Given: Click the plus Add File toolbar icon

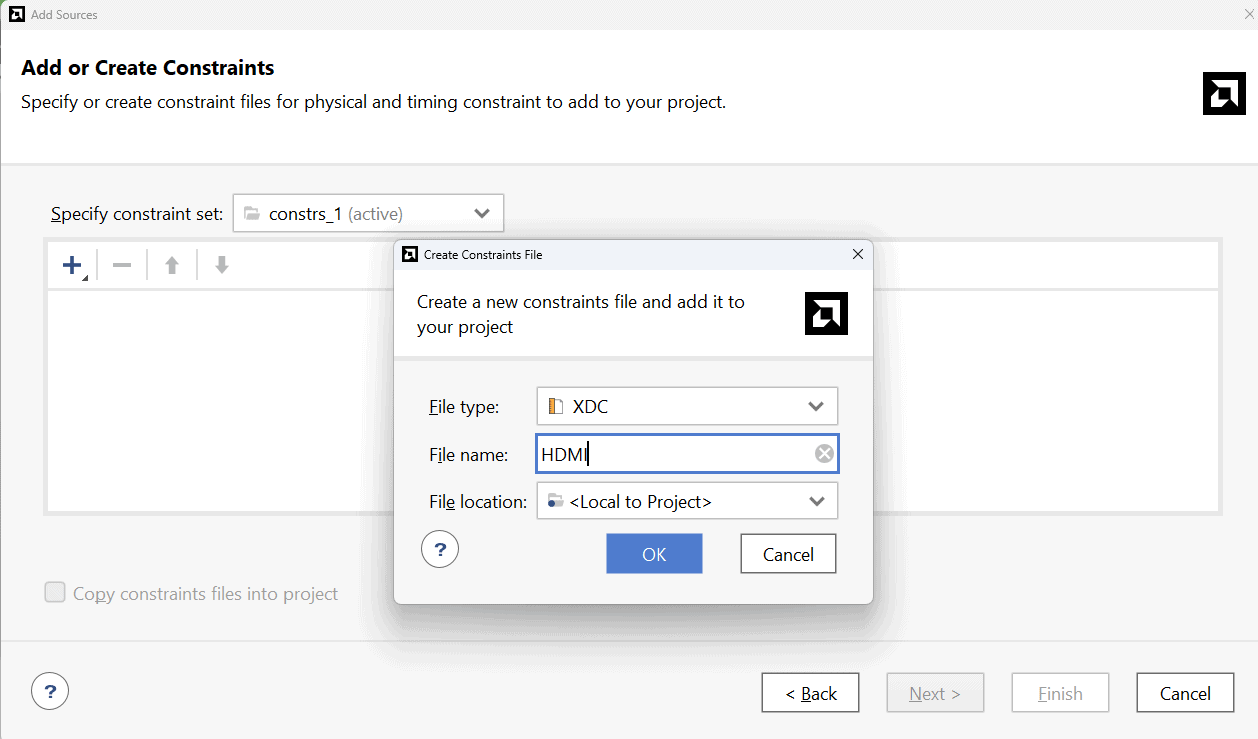Looking at the screenshot, I should pos(73,266).
